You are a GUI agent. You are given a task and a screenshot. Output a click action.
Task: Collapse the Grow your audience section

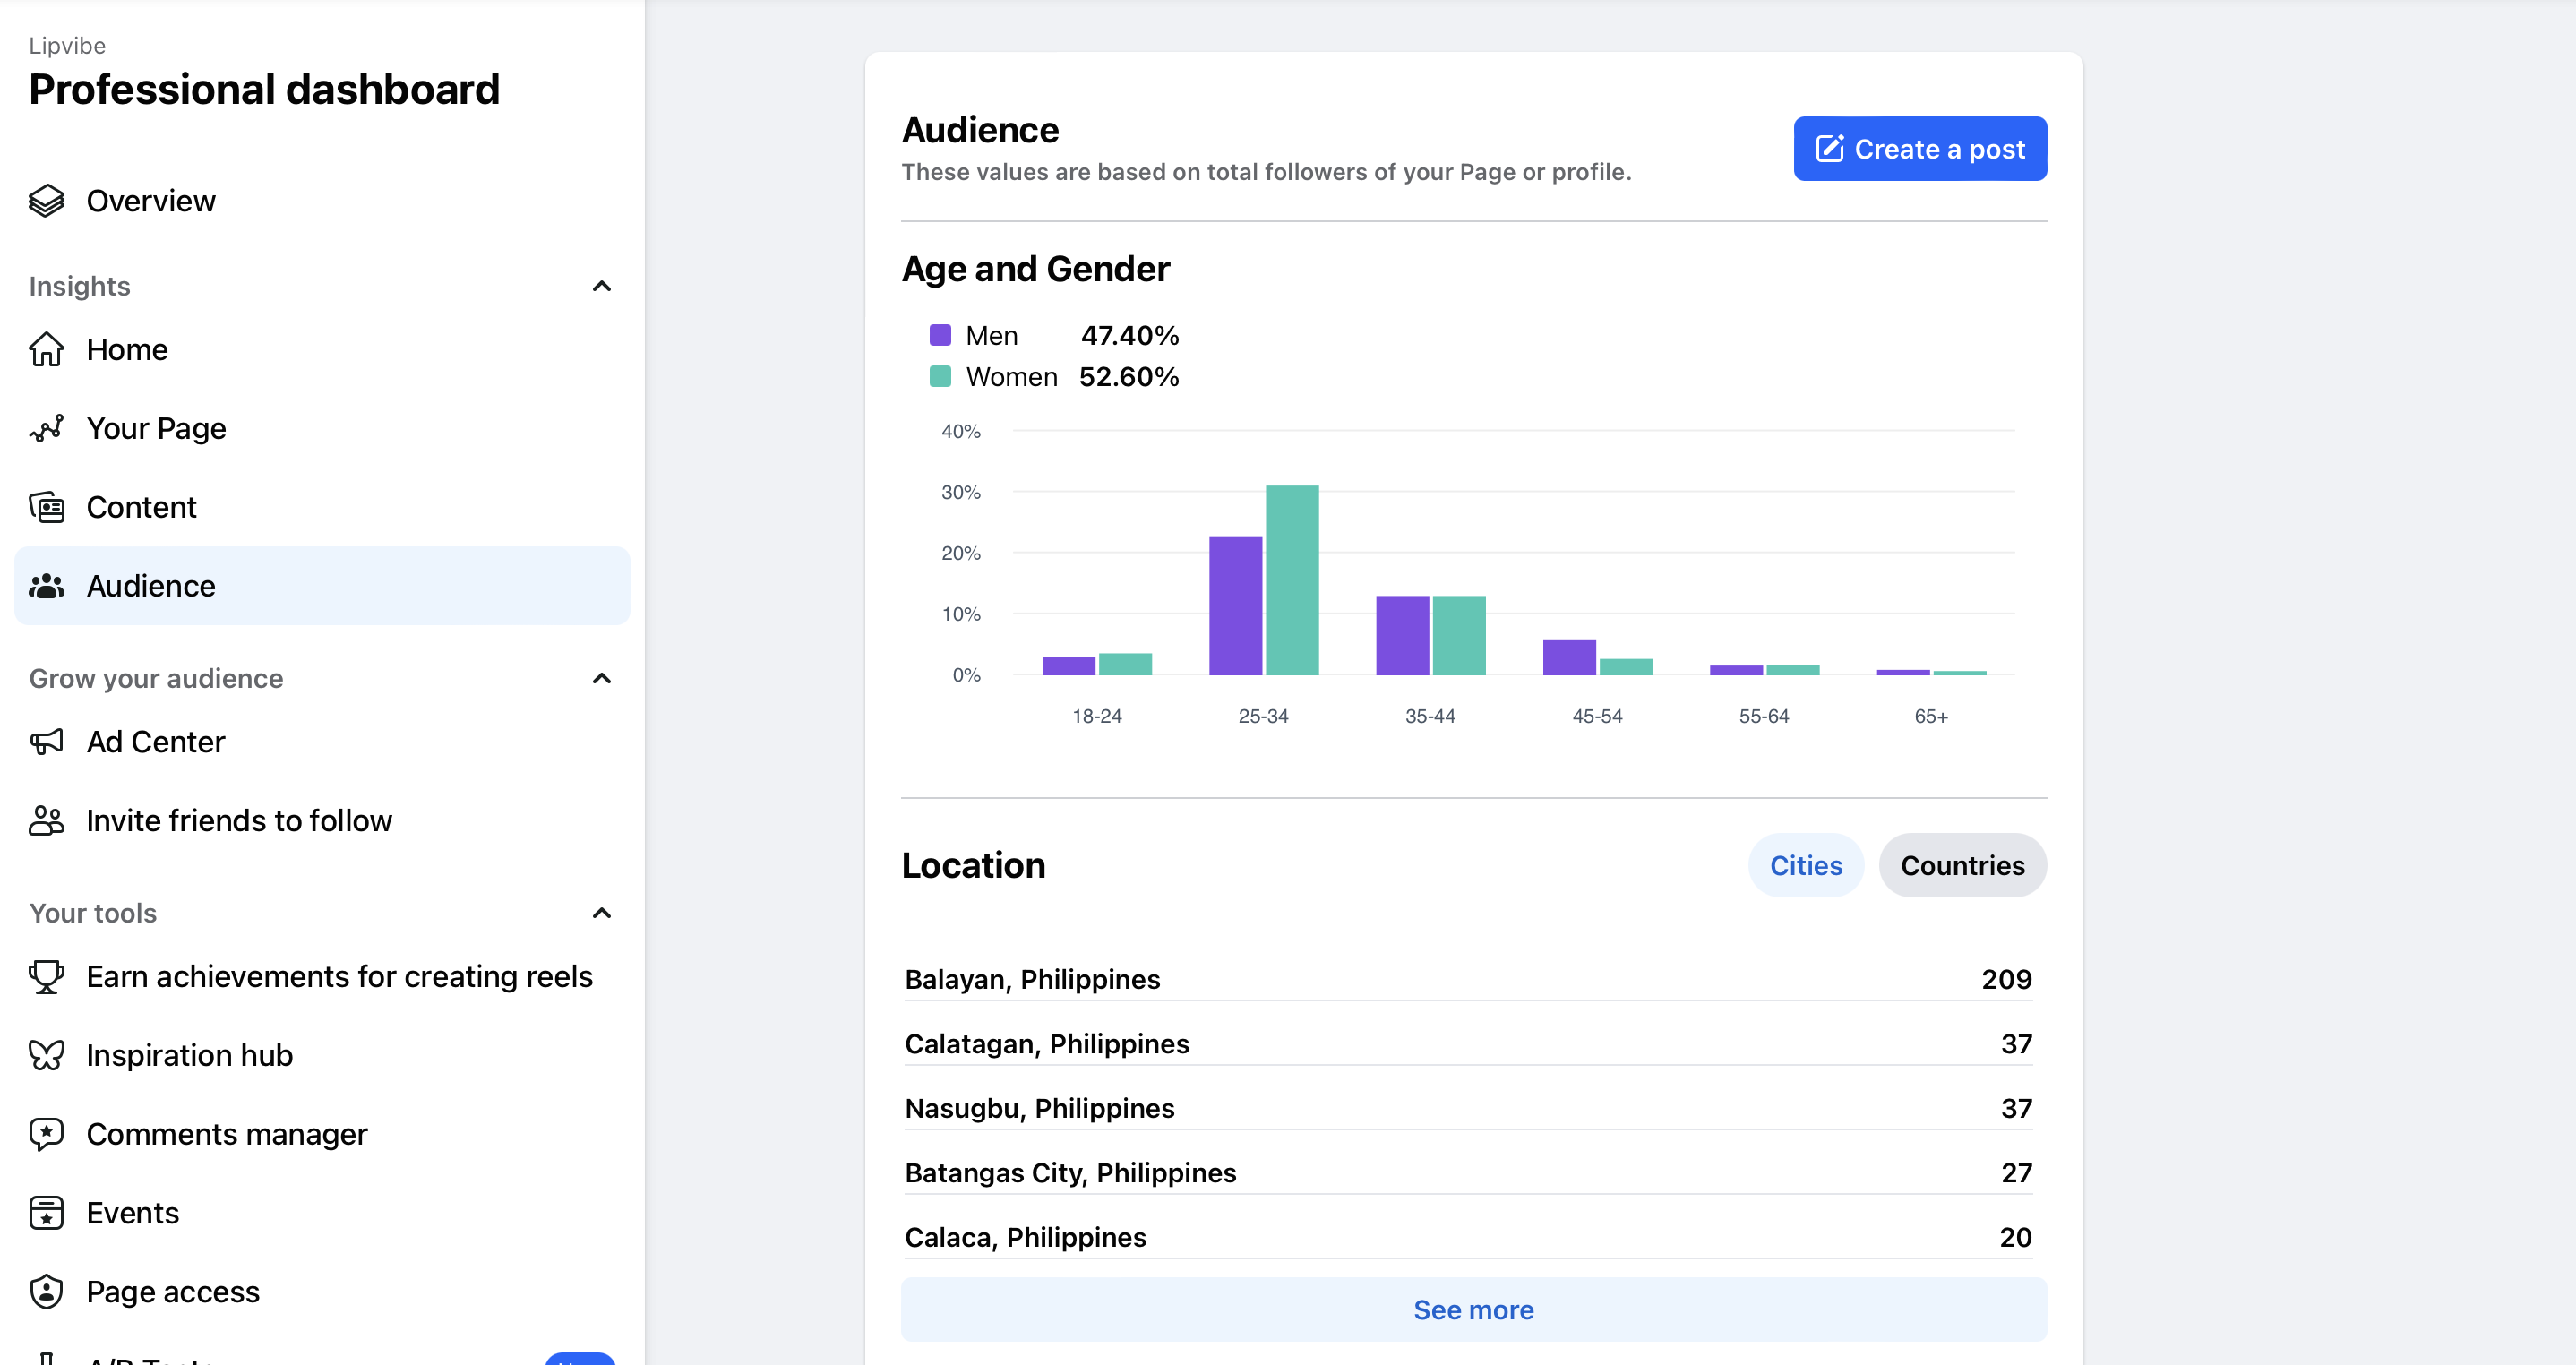tap(601, 679)
